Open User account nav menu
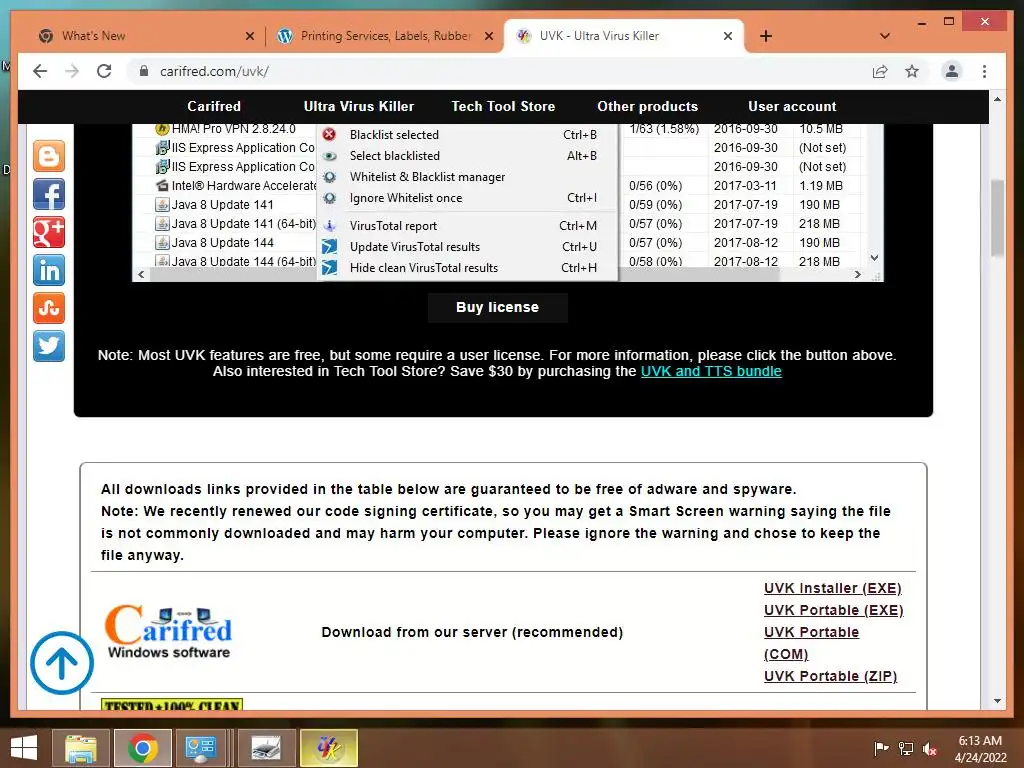The height and width of the screenshot is (768, 1024). pyautogui.click(x=792, y=106)
